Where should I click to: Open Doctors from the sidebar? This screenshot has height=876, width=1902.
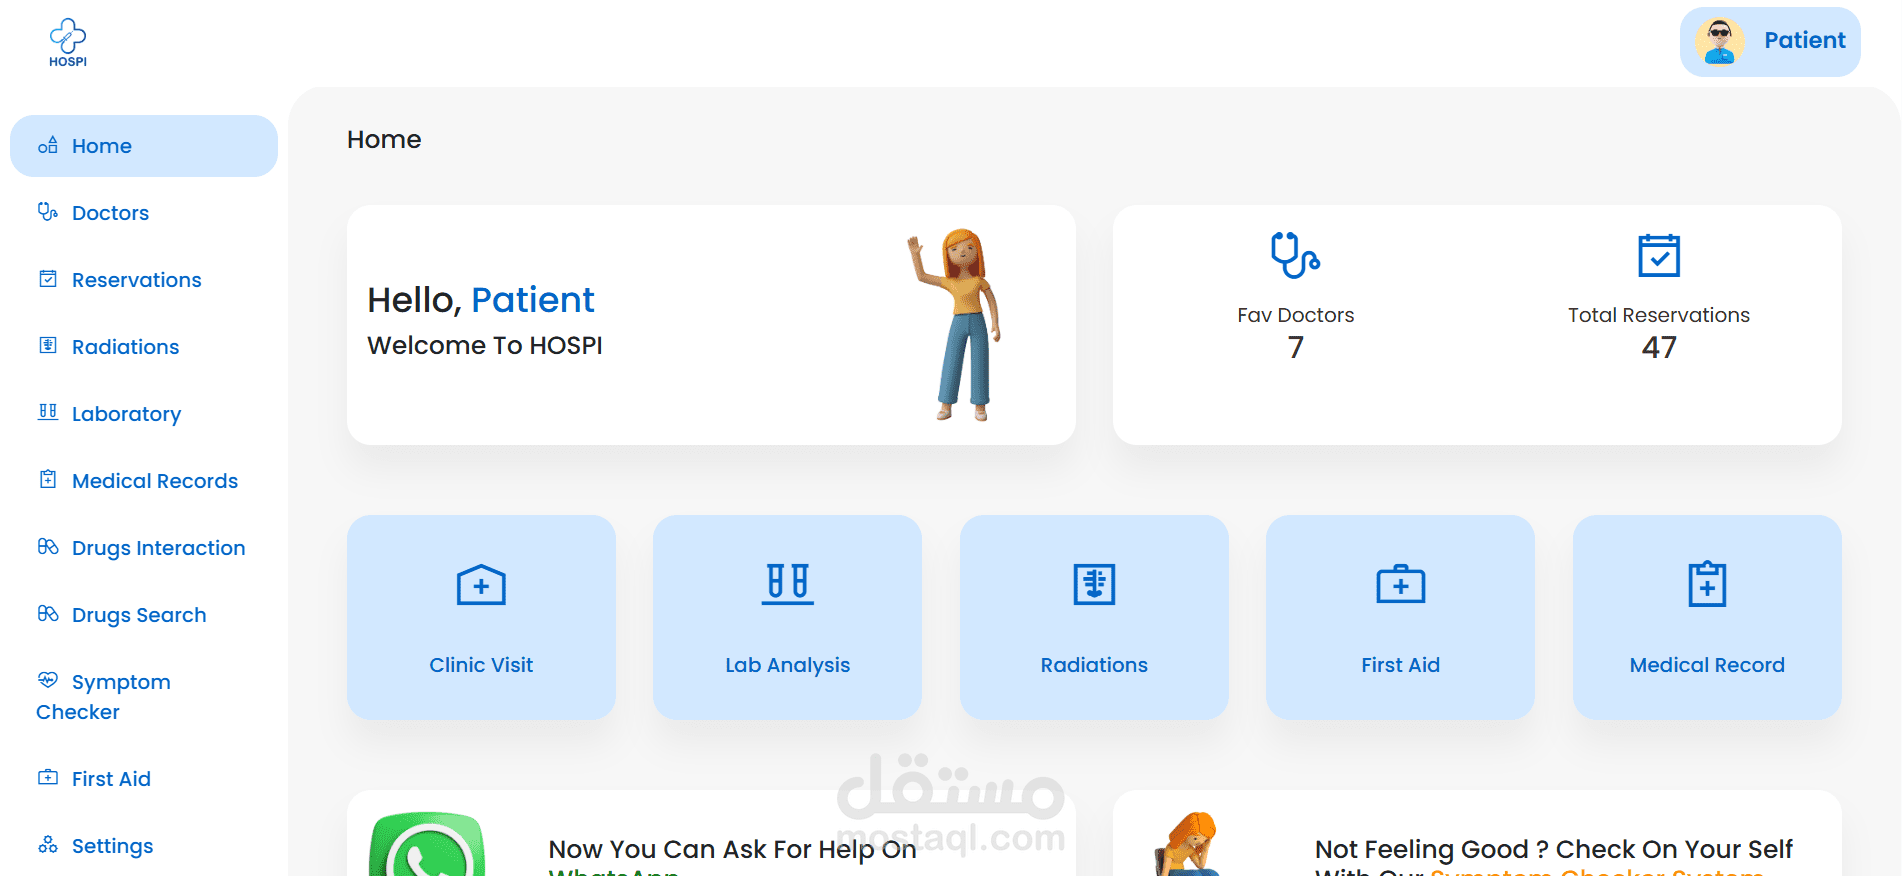[x=144, y=213]
